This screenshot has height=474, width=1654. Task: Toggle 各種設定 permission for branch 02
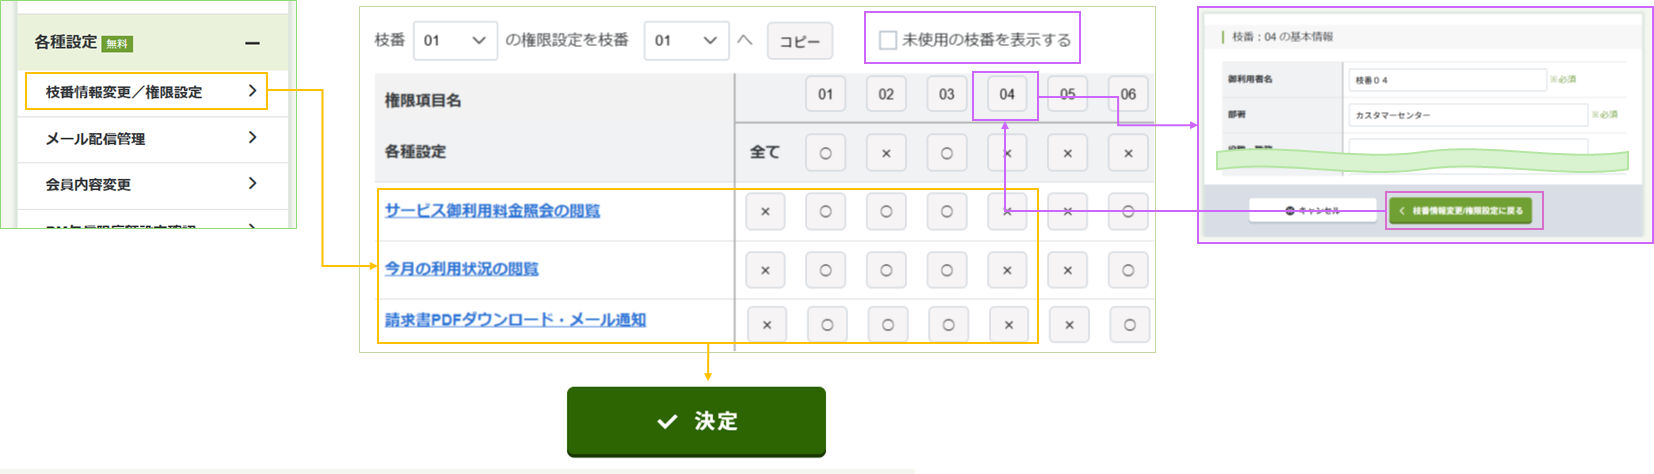tap(886, 153)
